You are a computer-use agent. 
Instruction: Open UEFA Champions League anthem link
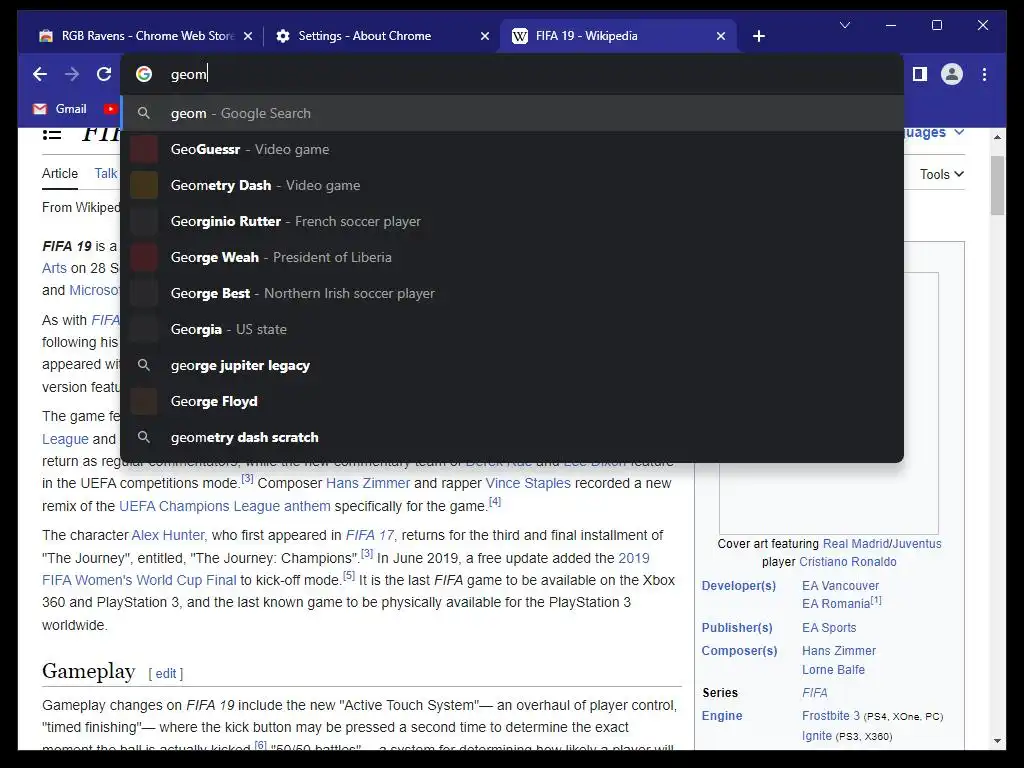pyautogui.click(x=225, y=506)
